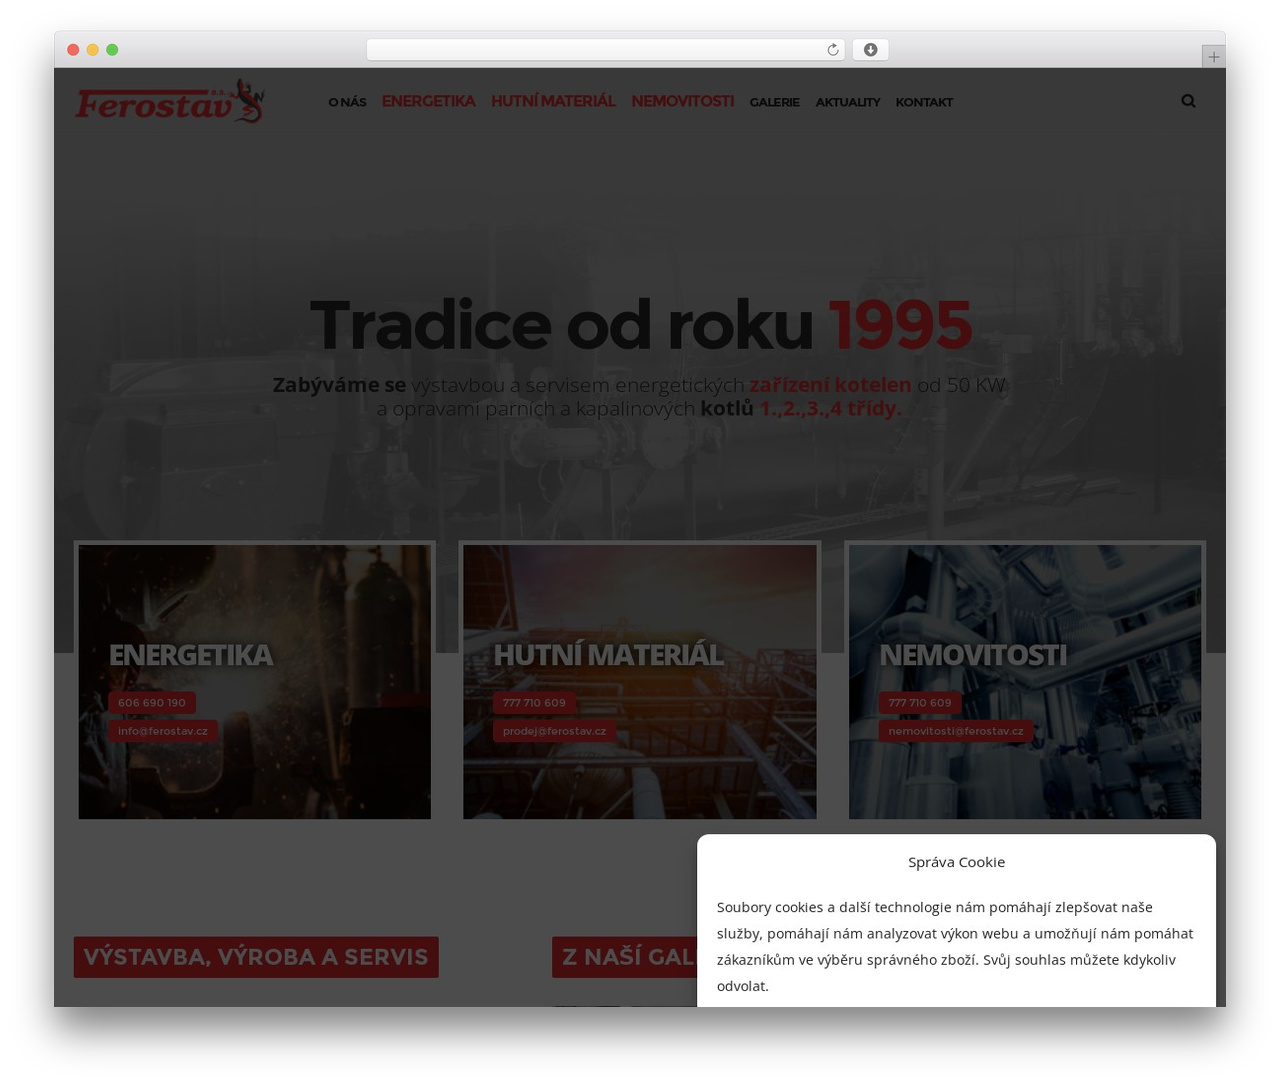This screenshot has height=1084, width=1280.
Task: Open the AKTUALITY menu link
Action: coord(847,102)
